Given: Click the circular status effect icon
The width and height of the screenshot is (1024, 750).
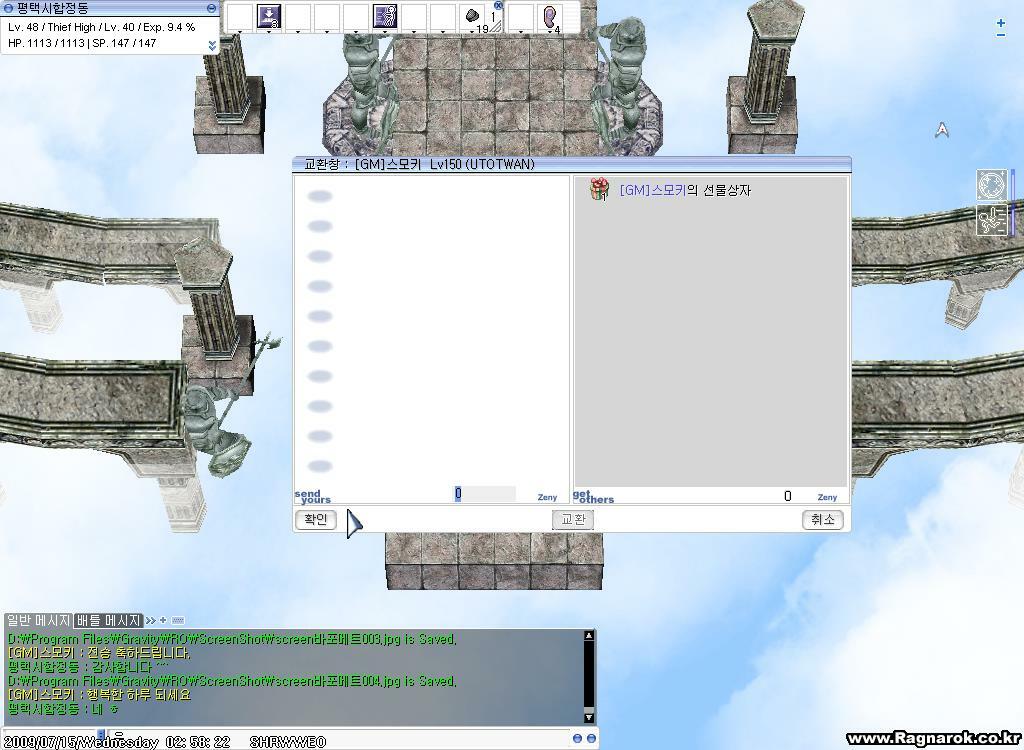Looking at the screenshot, I should tap(991, 186).
